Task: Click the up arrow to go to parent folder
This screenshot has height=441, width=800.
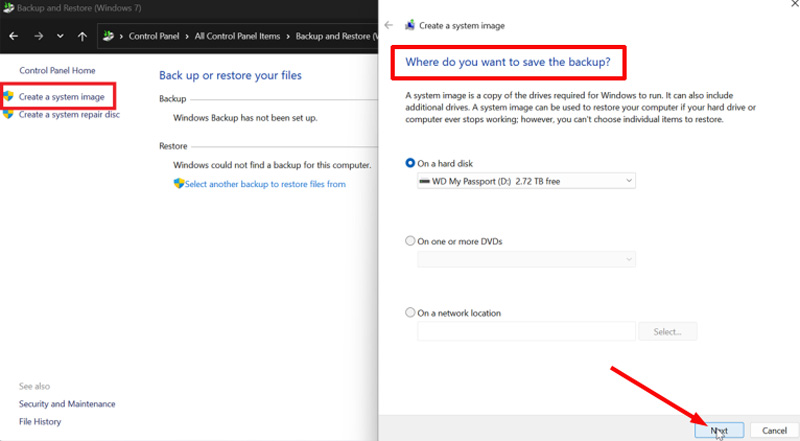Action: [x=82, y=36]
